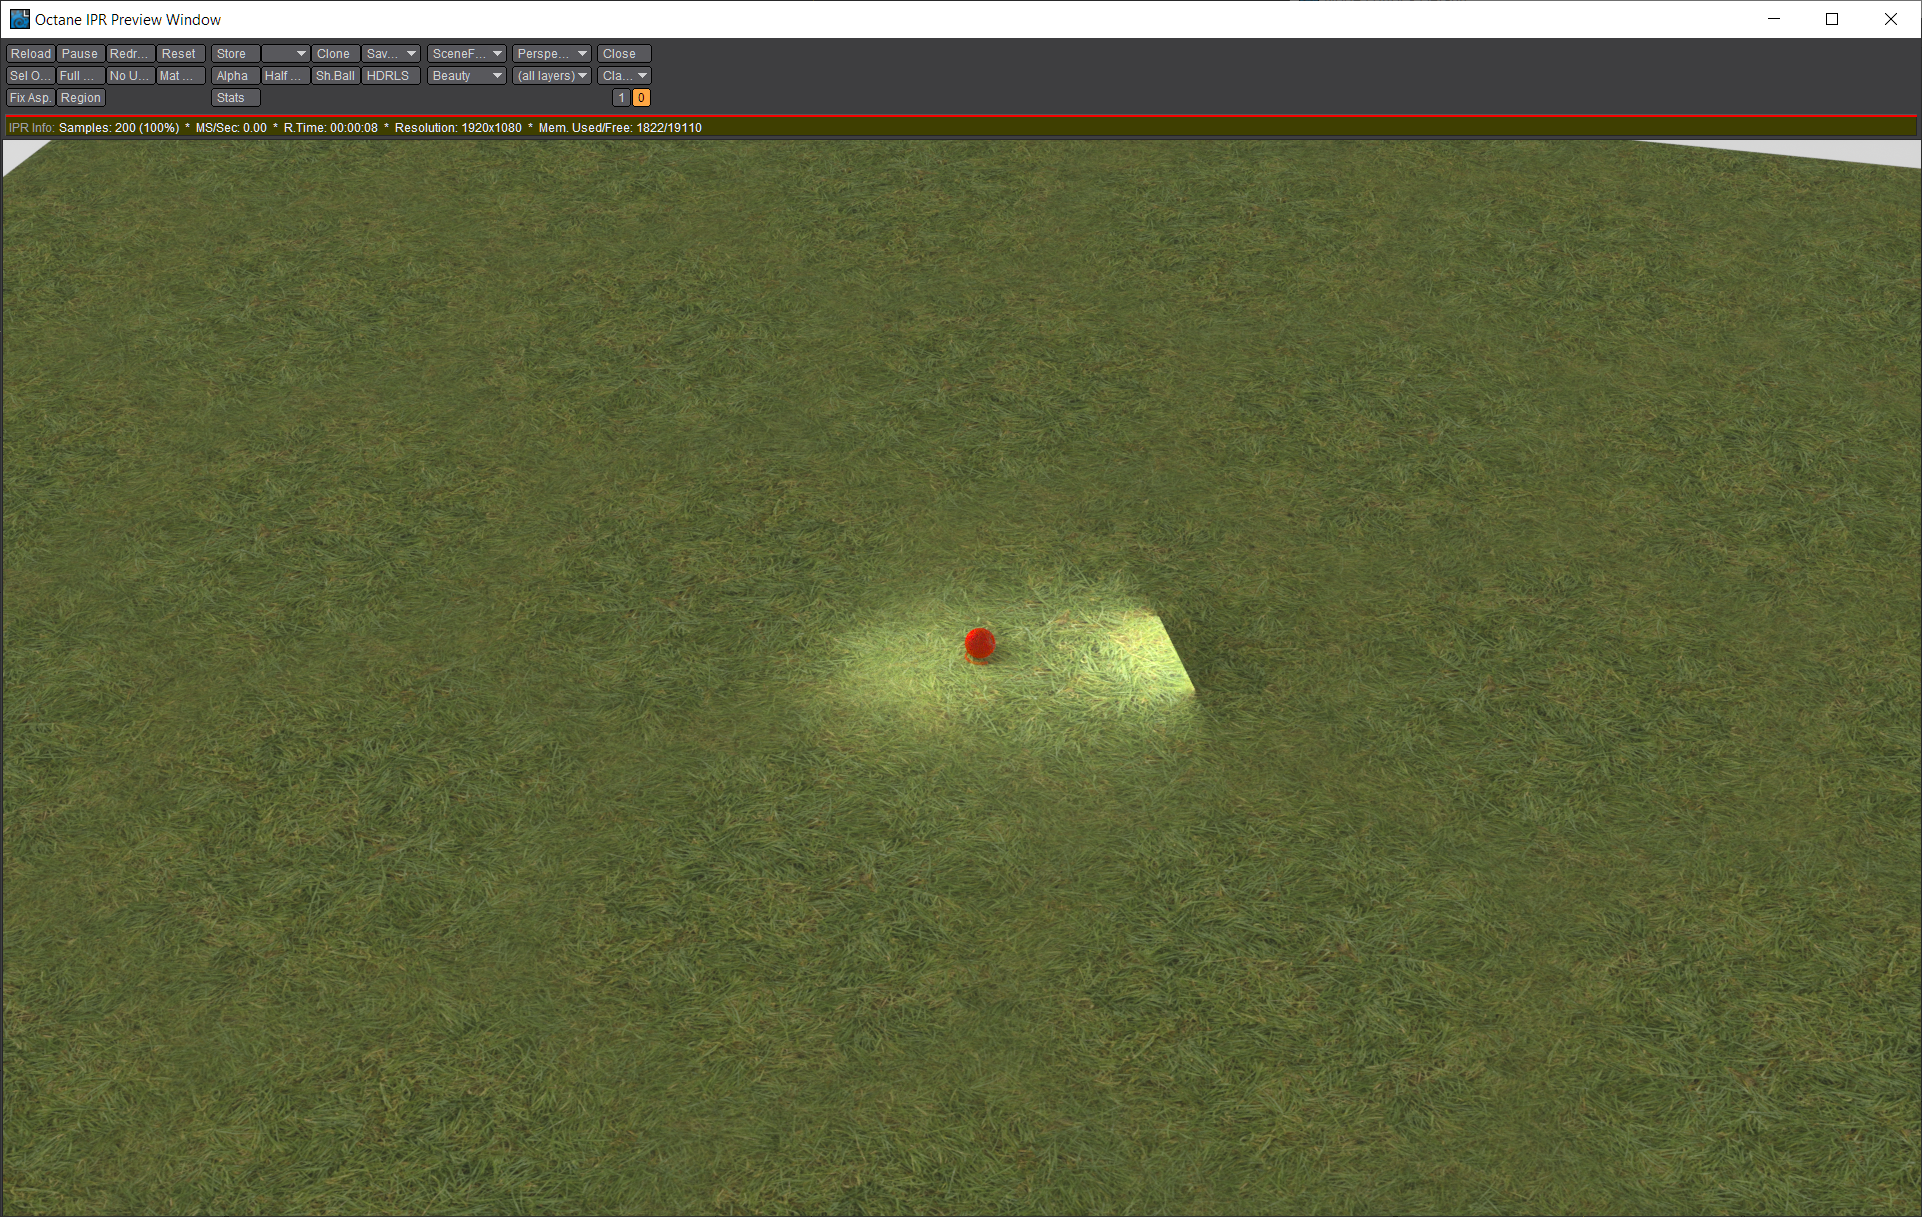Screen dimensions: 1922x1217
Task: Open the Save dropdown menu
Action: tap(391, 54)
